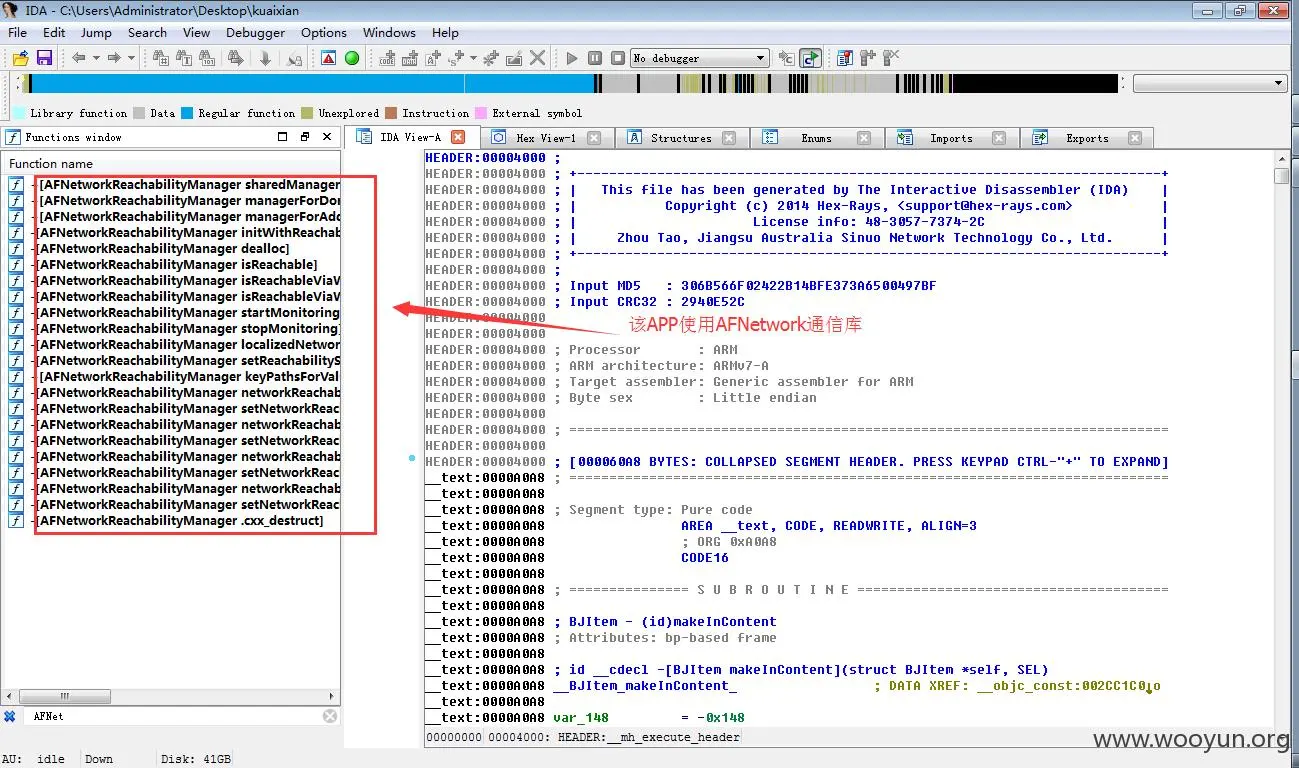Viewport: 1299px width, 768px height.
Task: Click the green circle toolbar icon
Action: click(352, 58)
